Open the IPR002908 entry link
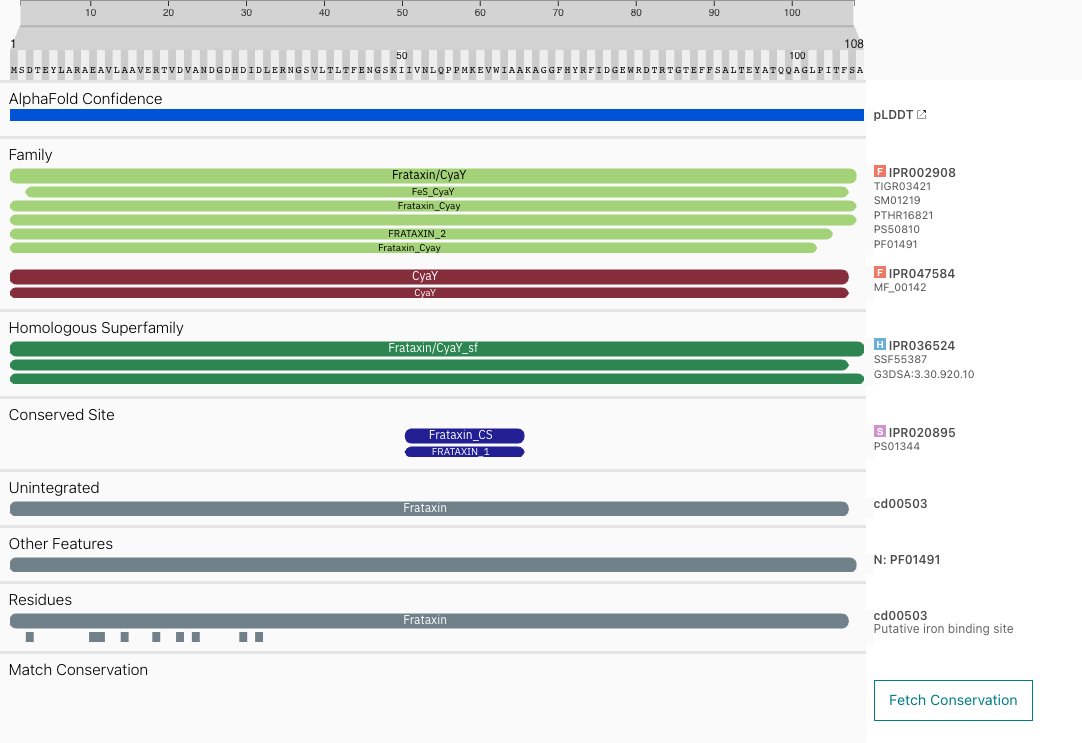Screen dimensions: 1082x743 coord(922,172)
